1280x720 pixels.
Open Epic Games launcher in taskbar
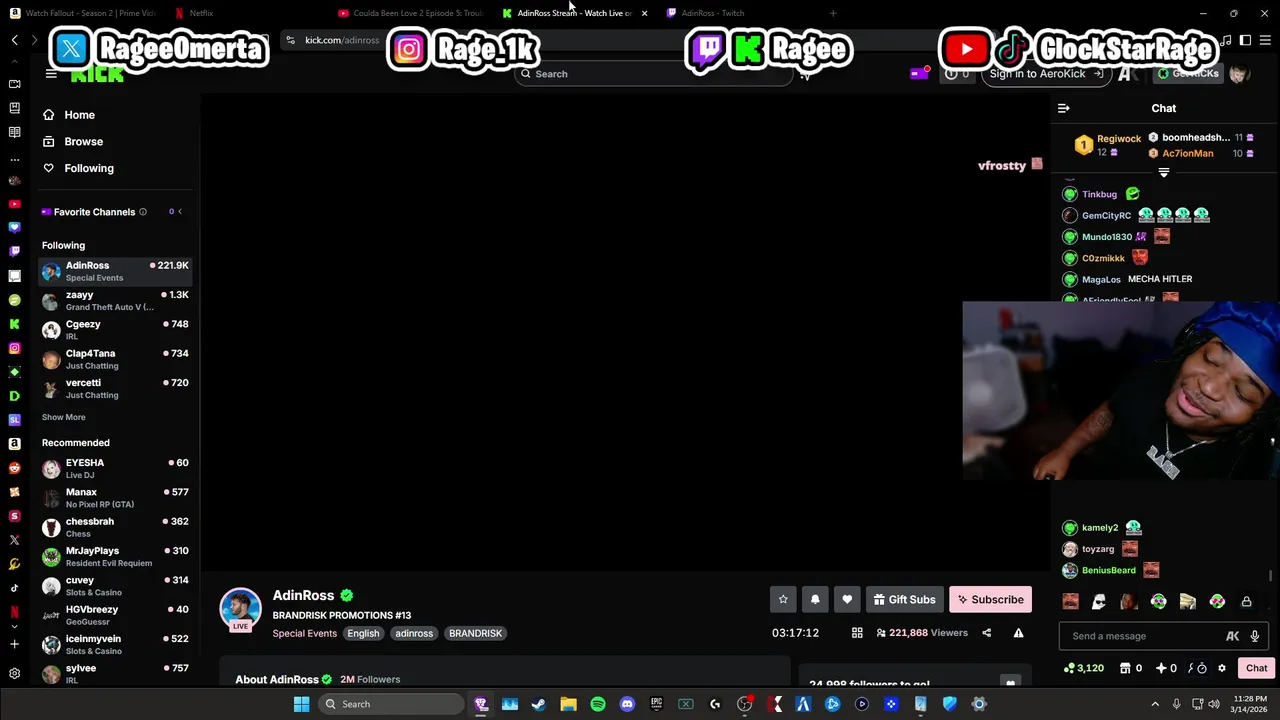[x=656, y=704]
